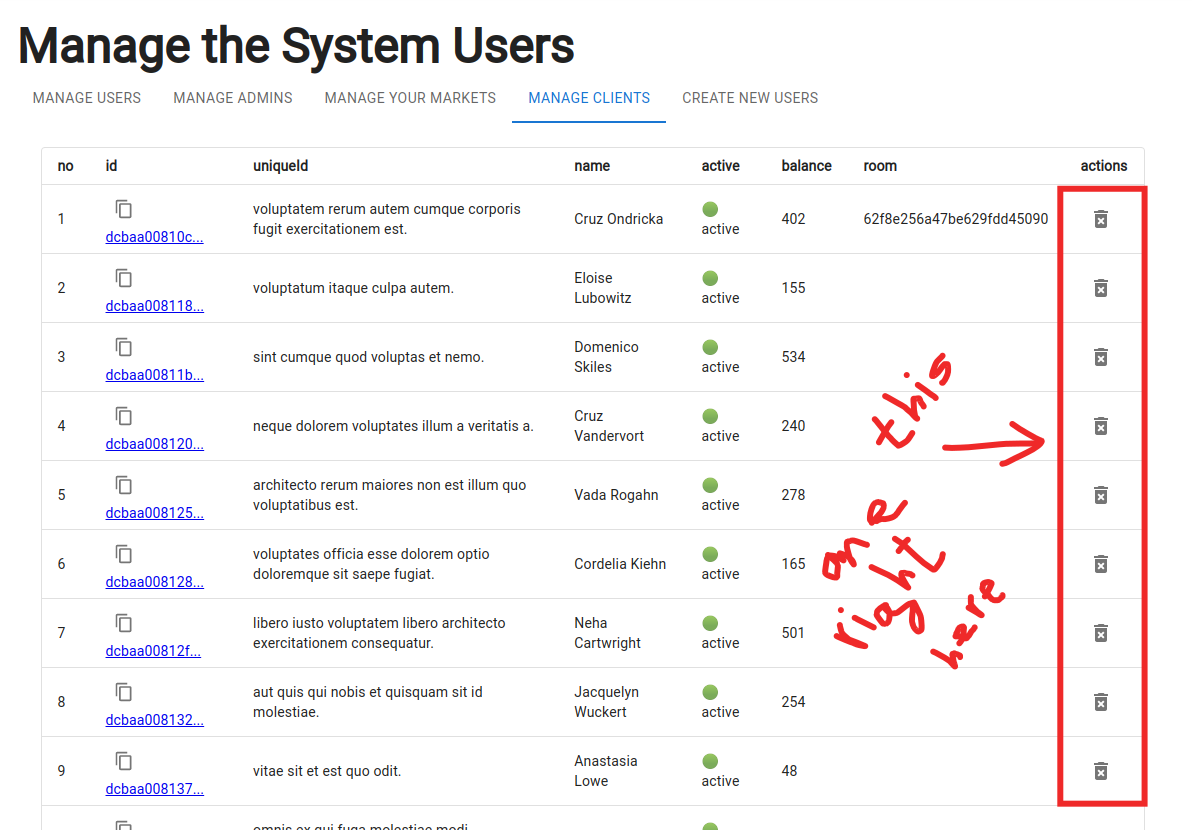Open id link dcbaa00811b...
The image size is (1192, 830).
[154, 375]
